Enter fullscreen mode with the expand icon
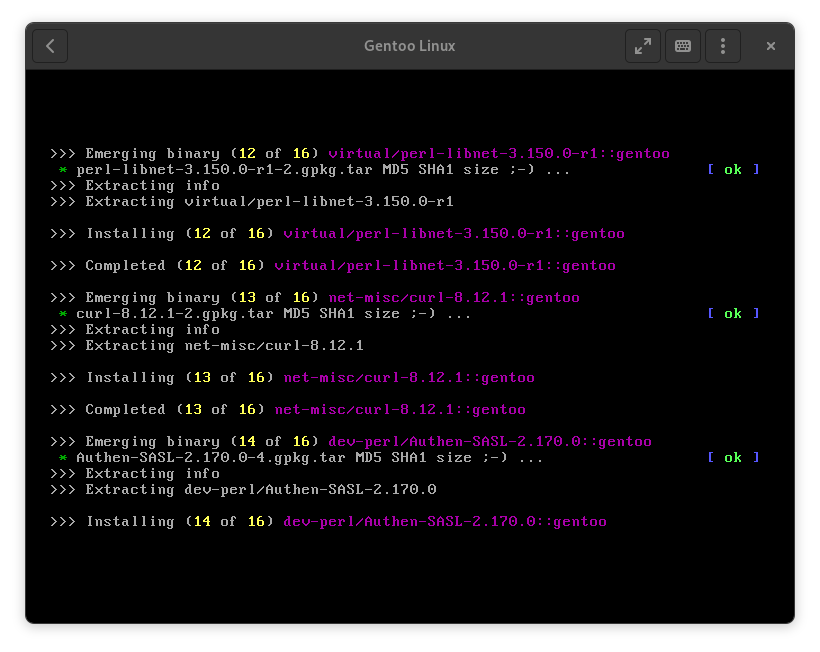Viewport: 820px width, 652px height. pos(643,46)
